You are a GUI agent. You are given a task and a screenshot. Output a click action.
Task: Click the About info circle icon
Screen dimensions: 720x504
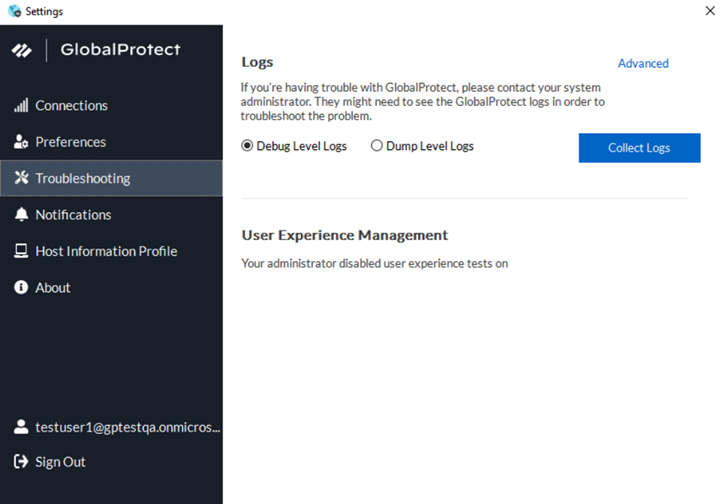click(x=21, y=288)
